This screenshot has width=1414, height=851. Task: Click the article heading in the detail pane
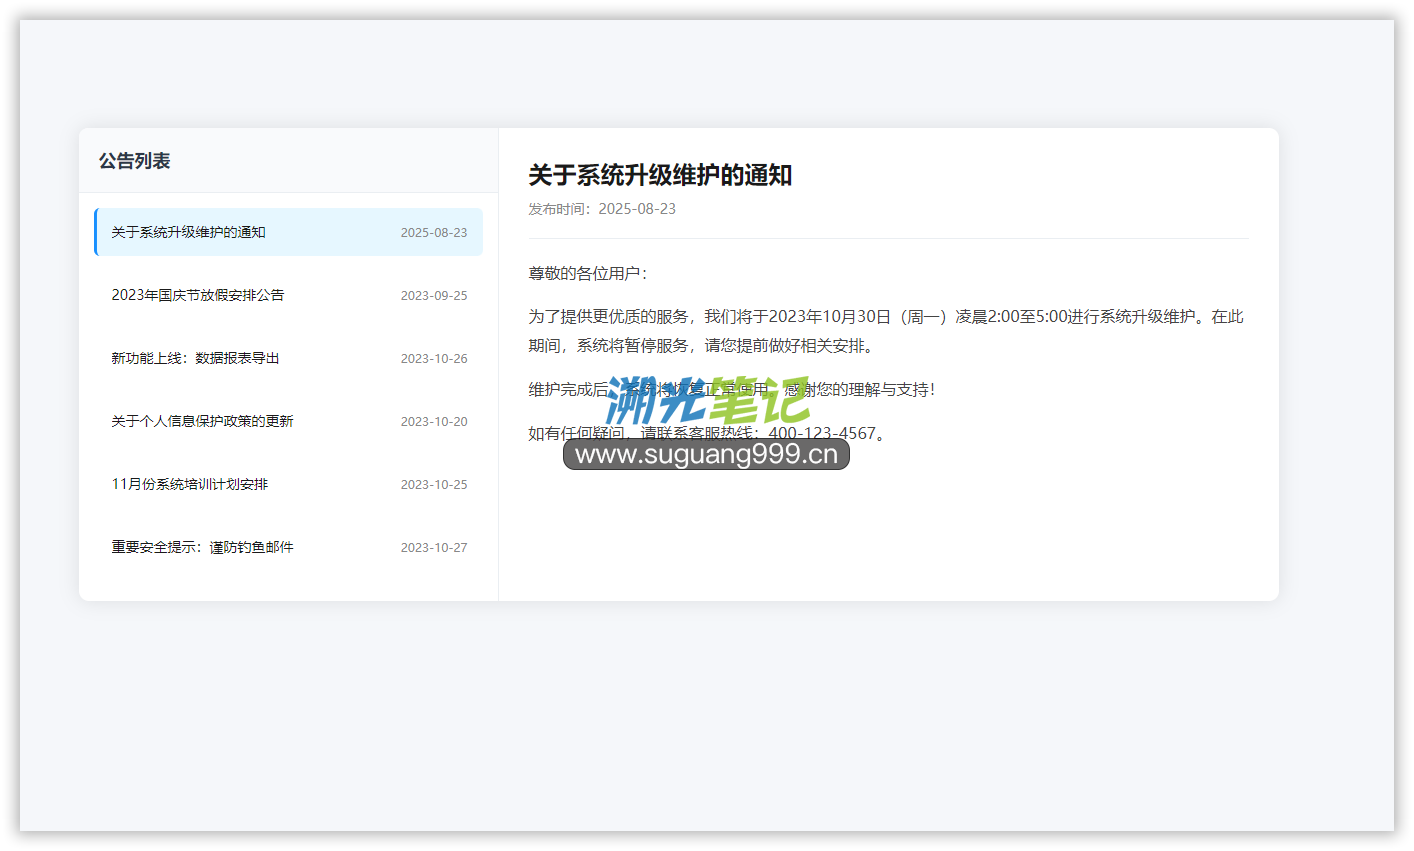tap(660, 175)
